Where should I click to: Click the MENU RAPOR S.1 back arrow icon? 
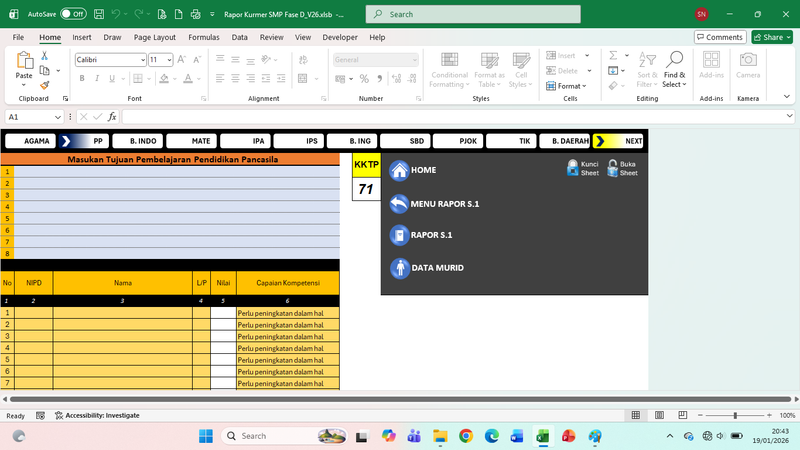click(399, 203)
